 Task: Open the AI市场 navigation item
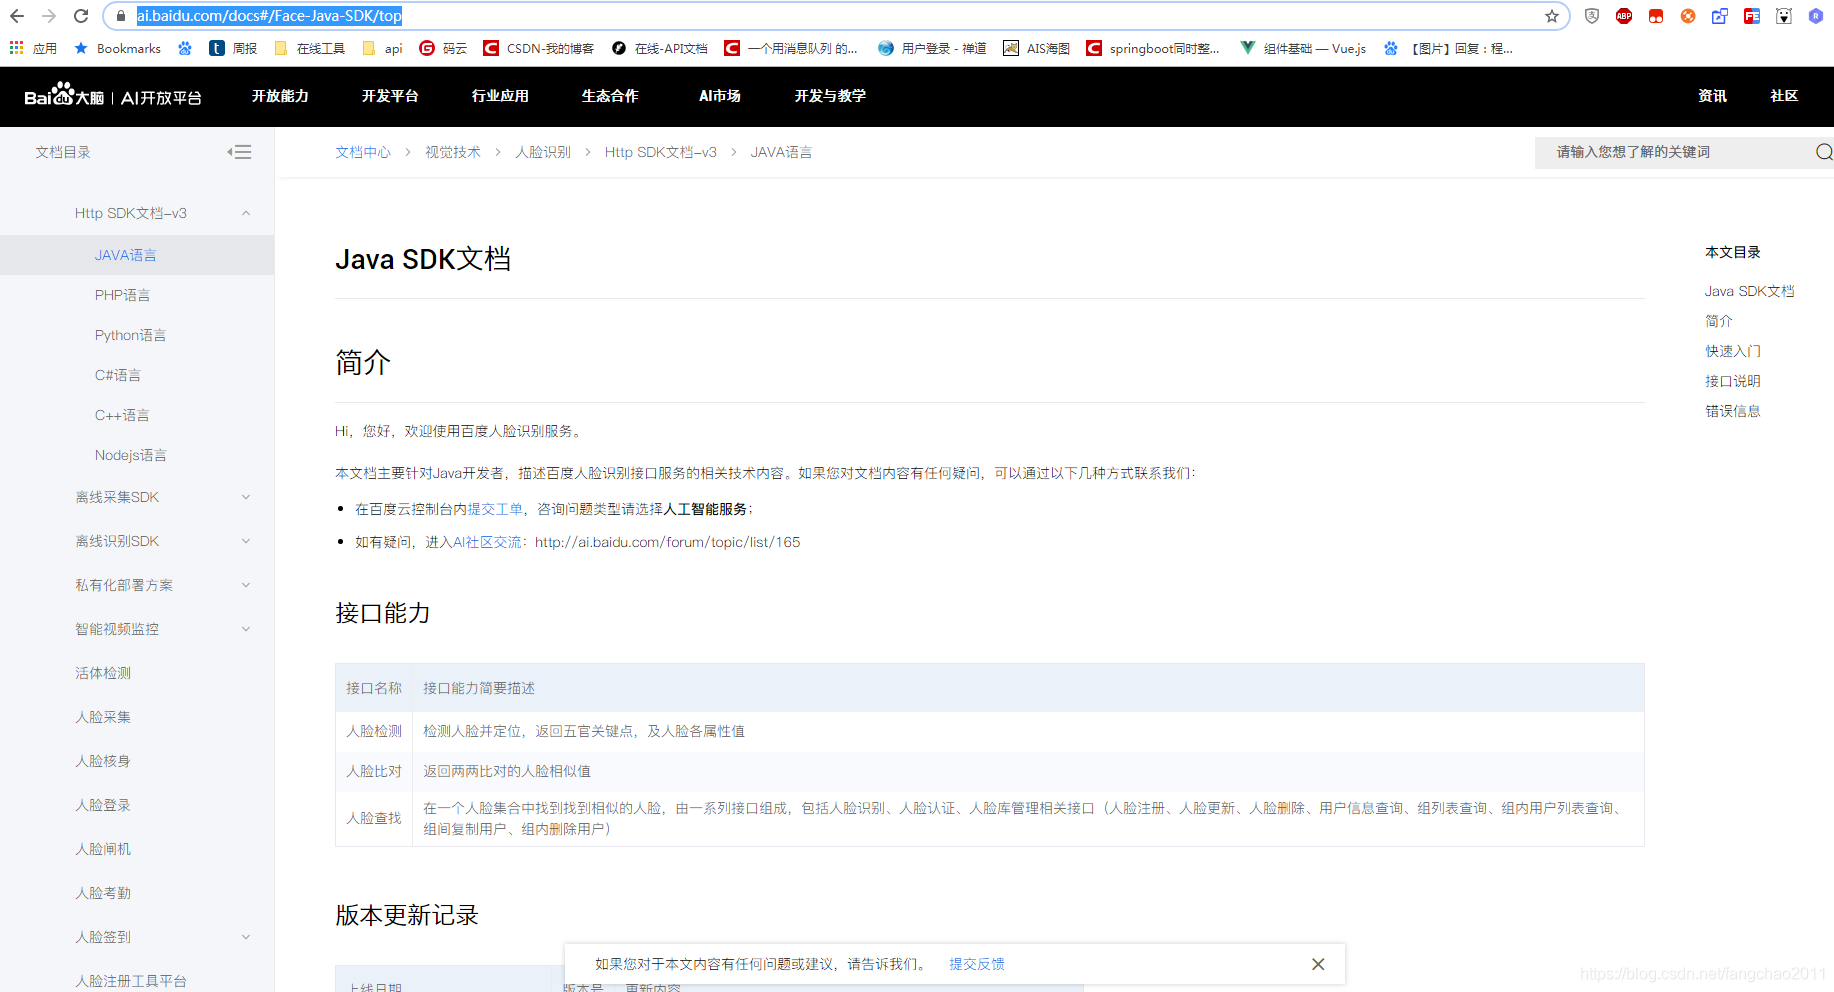coord(719,96)
